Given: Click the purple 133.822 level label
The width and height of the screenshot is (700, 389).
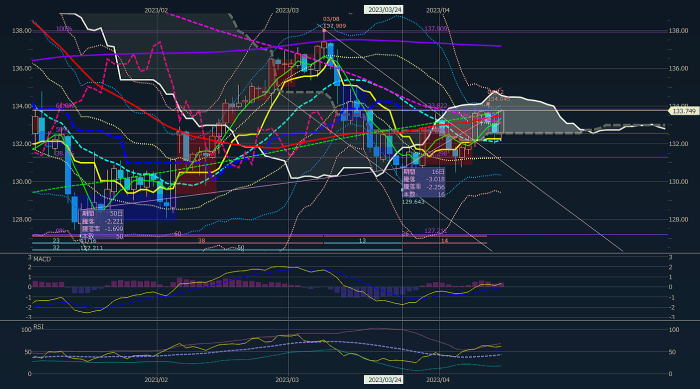Looking at the screenshot, I should [x=435, y=105].
